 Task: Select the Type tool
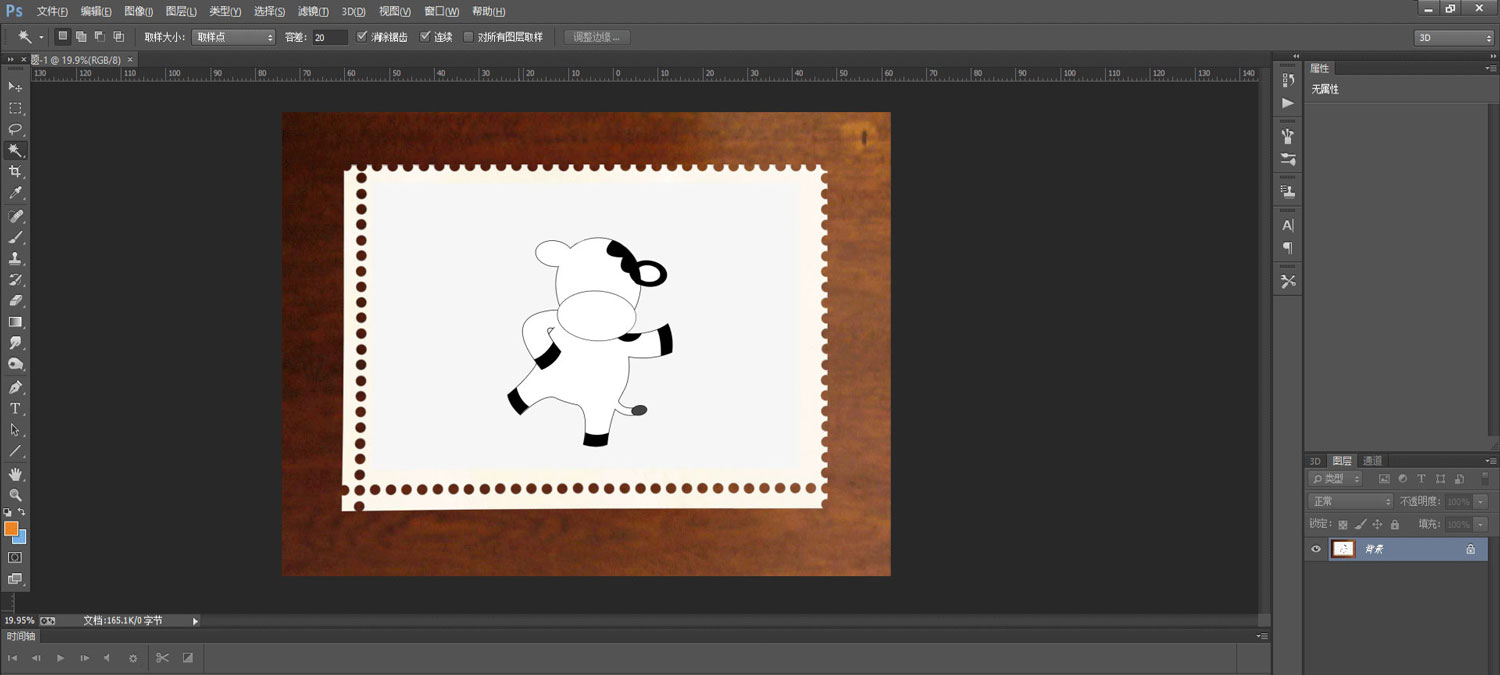(15, 408)
